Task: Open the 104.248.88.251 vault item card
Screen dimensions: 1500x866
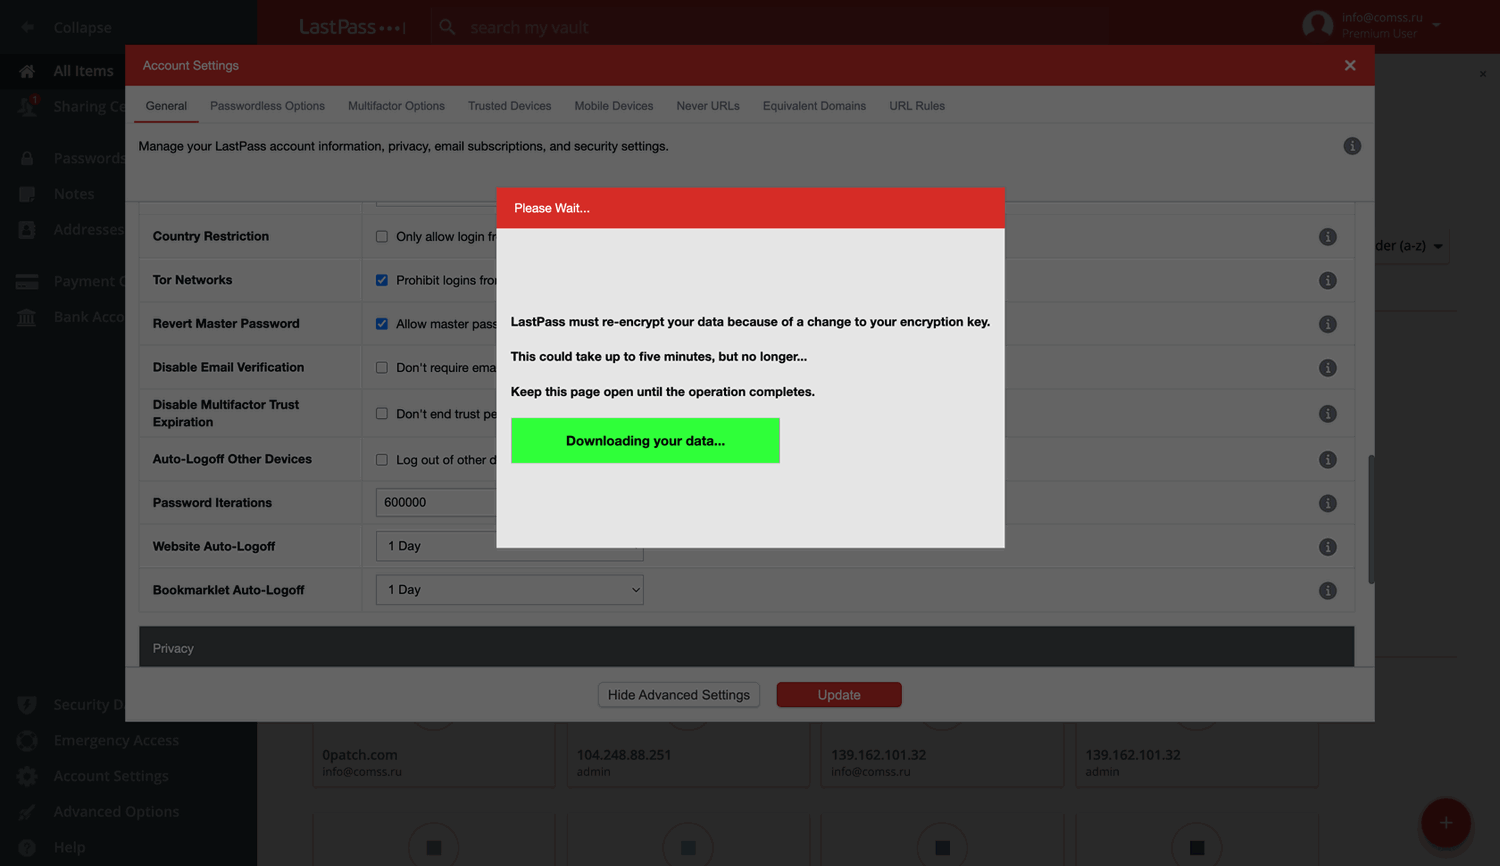Action: 688,755
